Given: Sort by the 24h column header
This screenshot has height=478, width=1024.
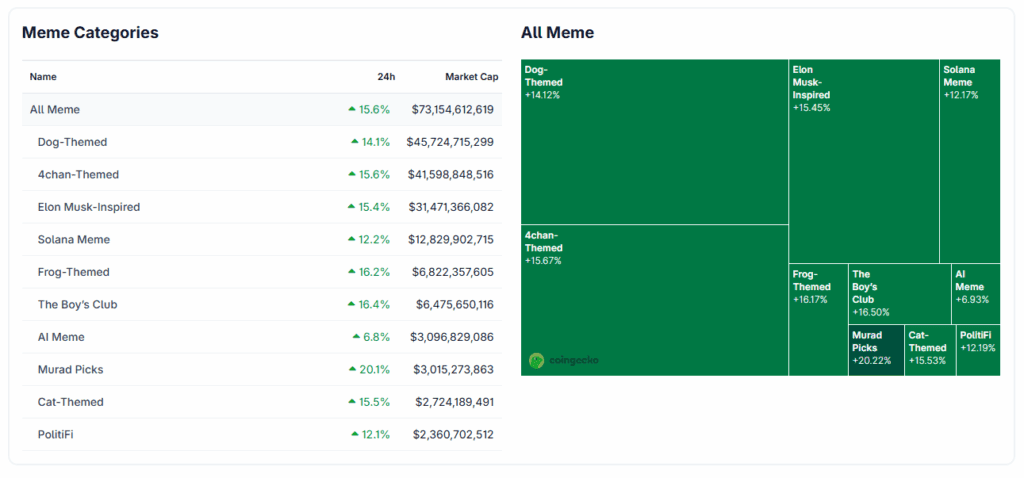Looking at the screenshot, I should [386, 76].
